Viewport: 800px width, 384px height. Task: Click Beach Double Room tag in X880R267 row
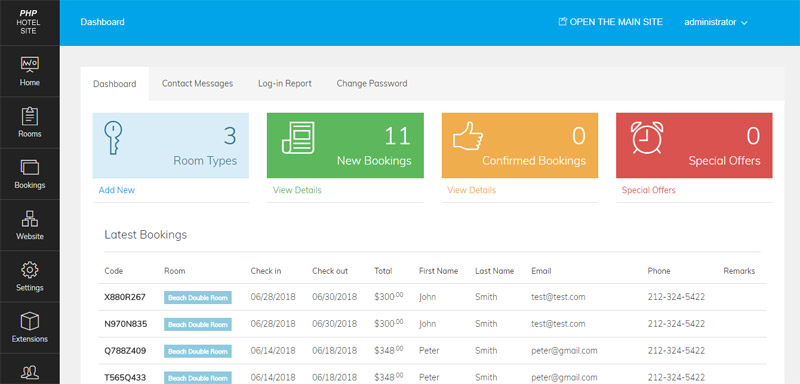point(198,297)
